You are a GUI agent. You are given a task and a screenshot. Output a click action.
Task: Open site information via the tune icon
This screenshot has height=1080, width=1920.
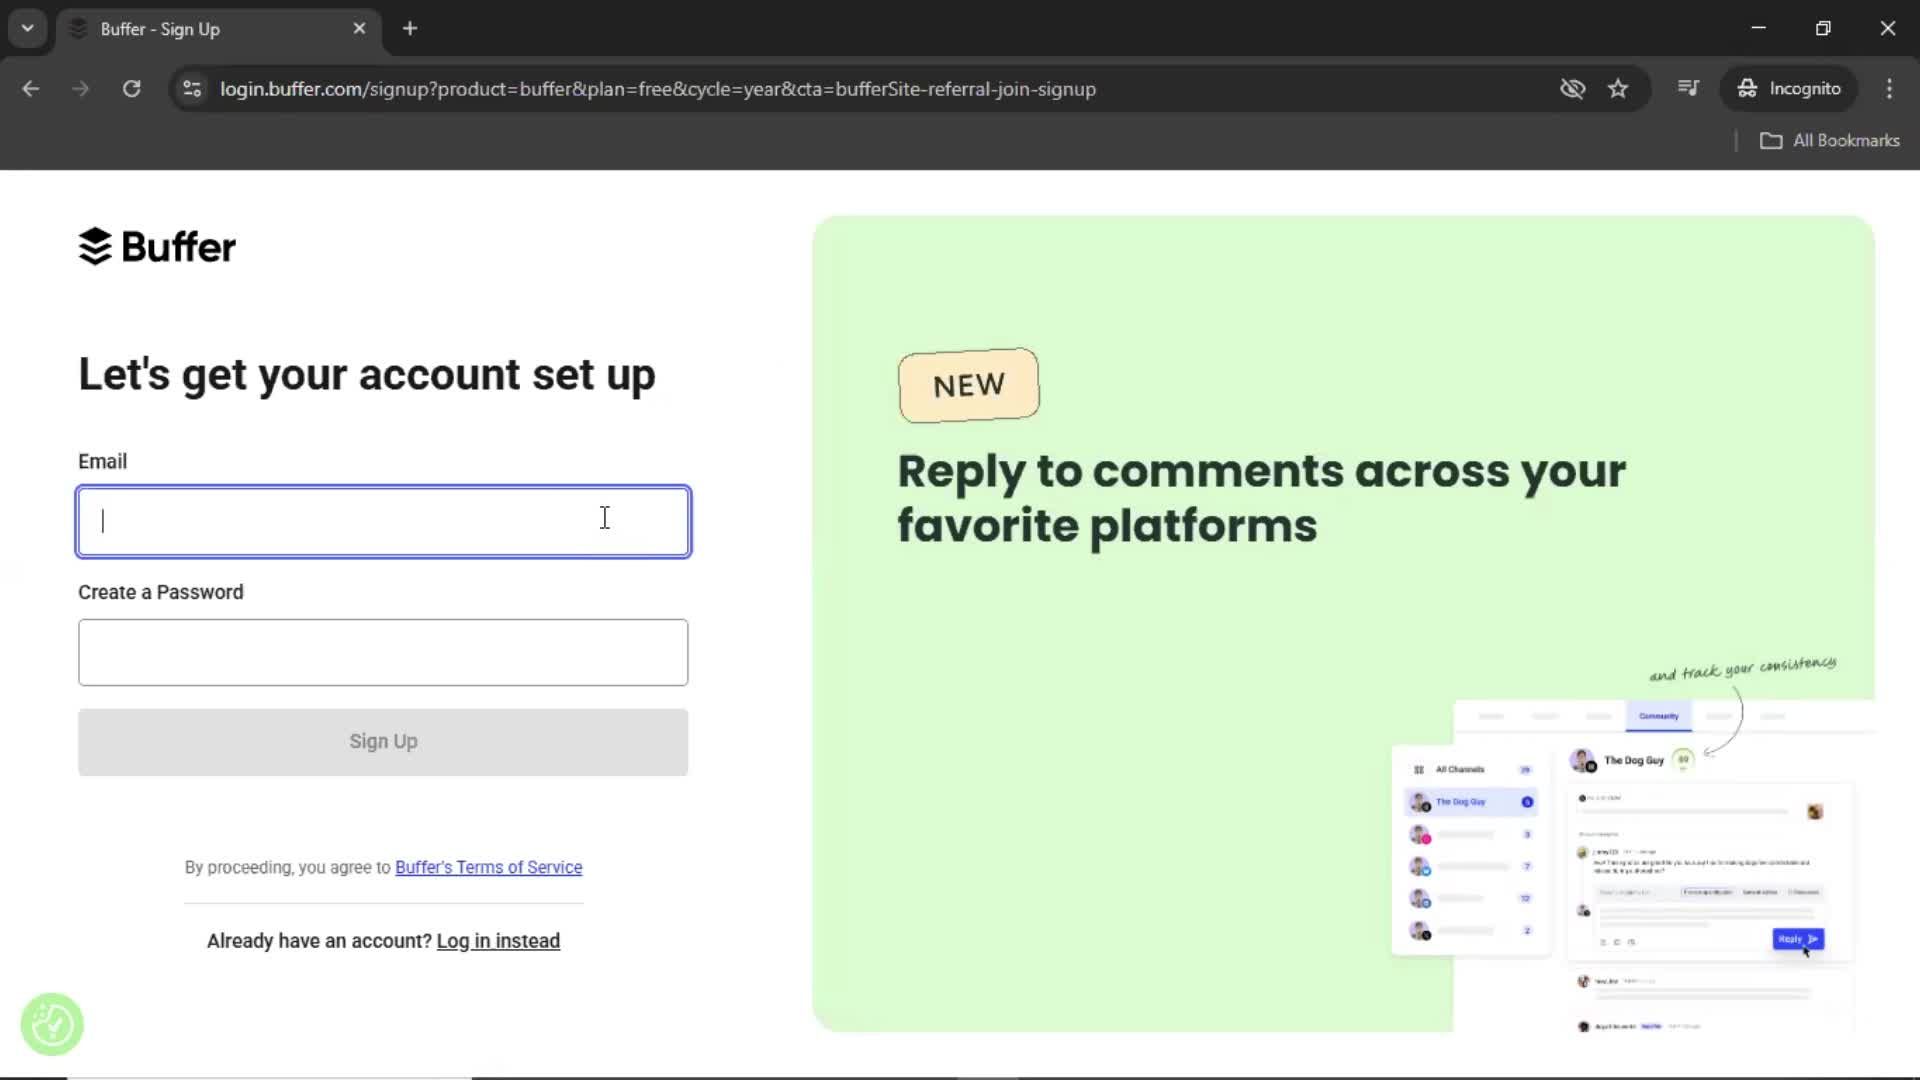pyautogui.click(x=191, y=89)
